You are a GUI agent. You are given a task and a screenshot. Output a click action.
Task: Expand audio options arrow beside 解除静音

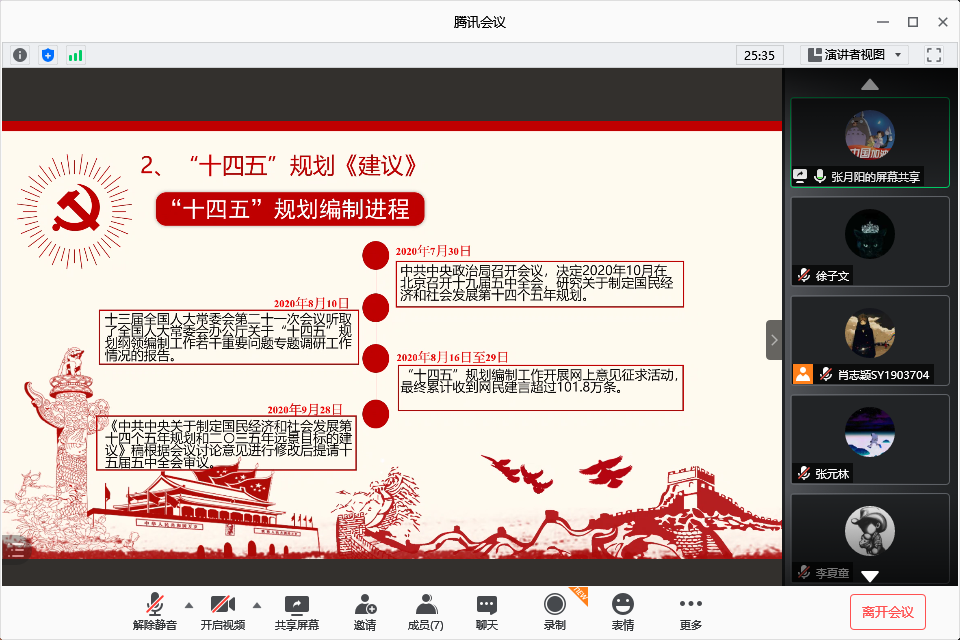188,605
